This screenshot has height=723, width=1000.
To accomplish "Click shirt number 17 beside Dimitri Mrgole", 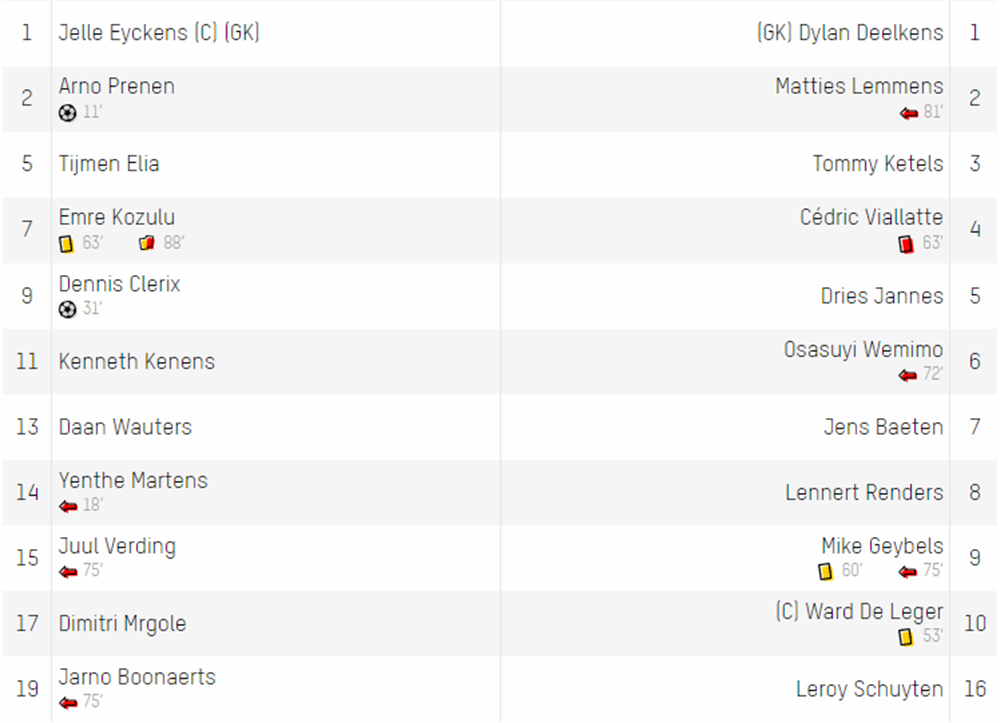I will click(27, 624).
